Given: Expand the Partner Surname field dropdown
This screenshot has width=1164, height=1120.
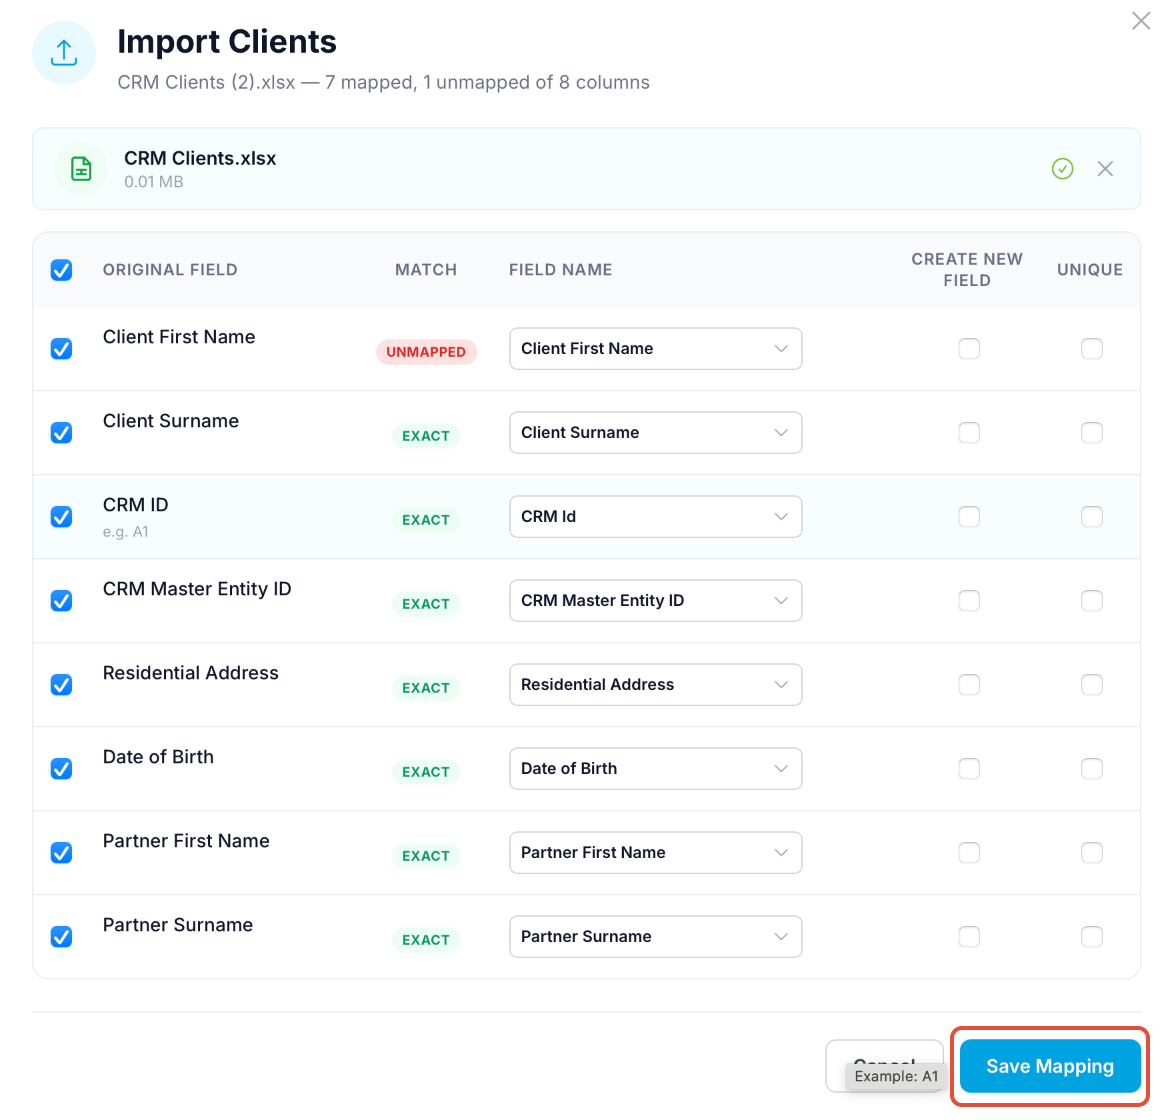Looking at the screenshot, I should pyautogui.click(x=655, y=937).
